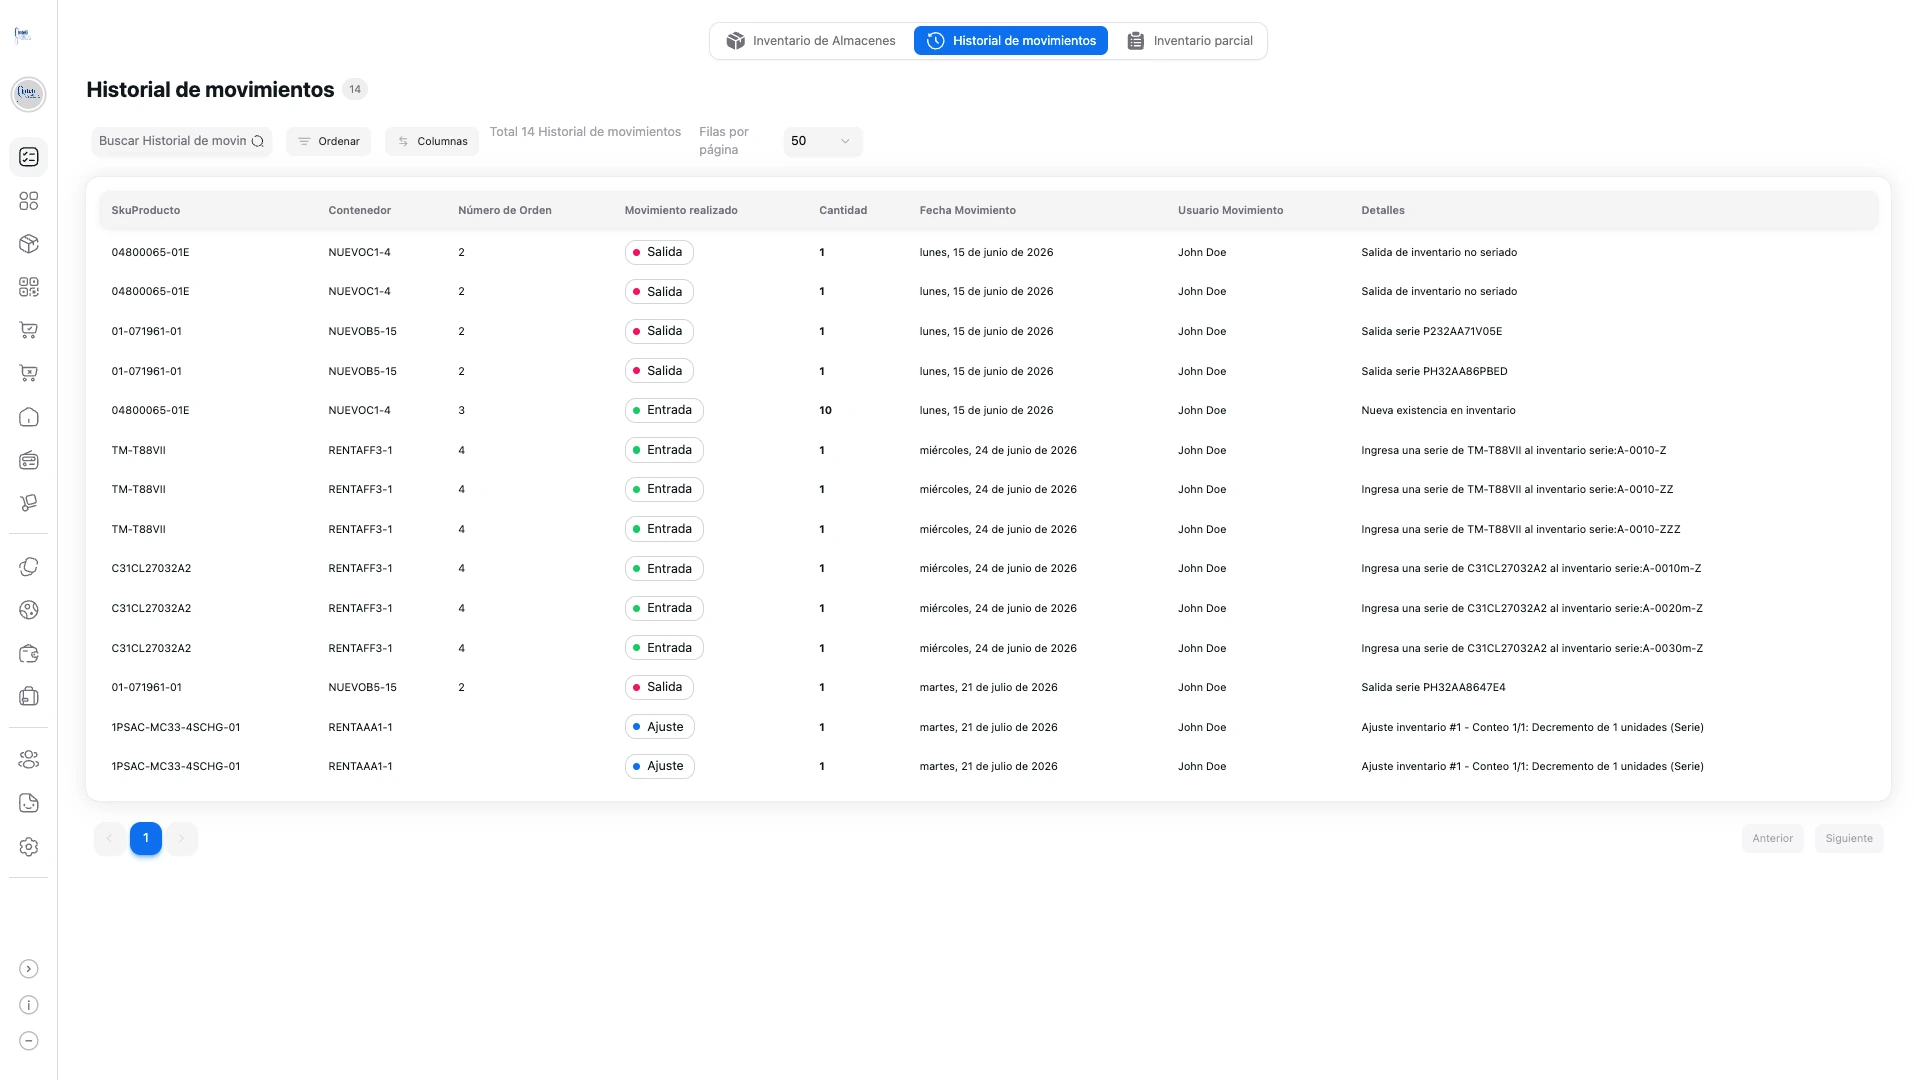
Task: Open the 3D box products icon in sidebar
Action: click(29, 244)
